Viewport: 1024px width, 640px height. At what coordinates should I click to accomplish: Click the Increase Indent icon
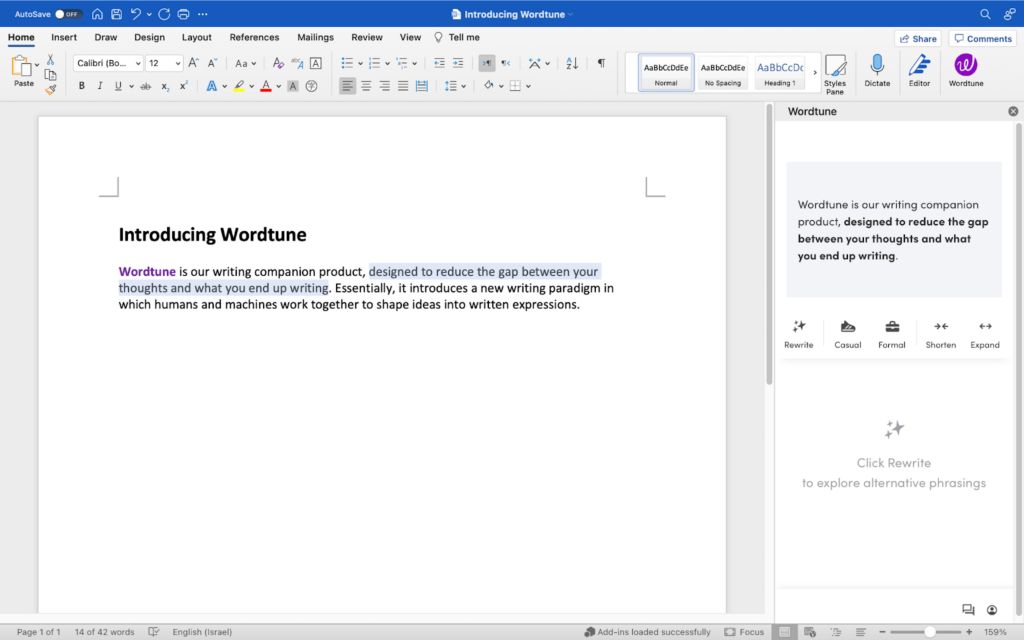point(458,63)
